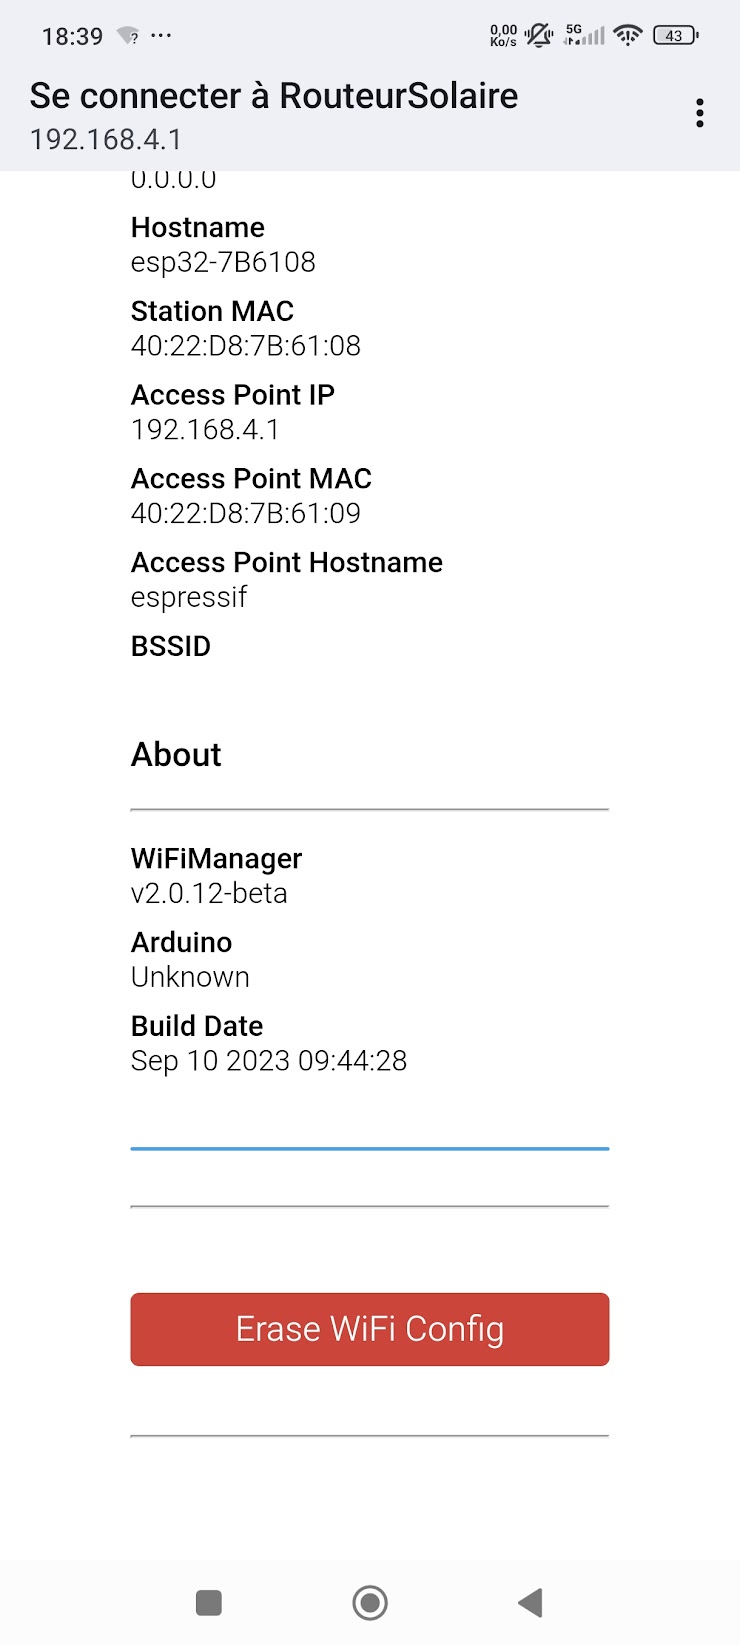Tap the About section heading

(176, 755)
